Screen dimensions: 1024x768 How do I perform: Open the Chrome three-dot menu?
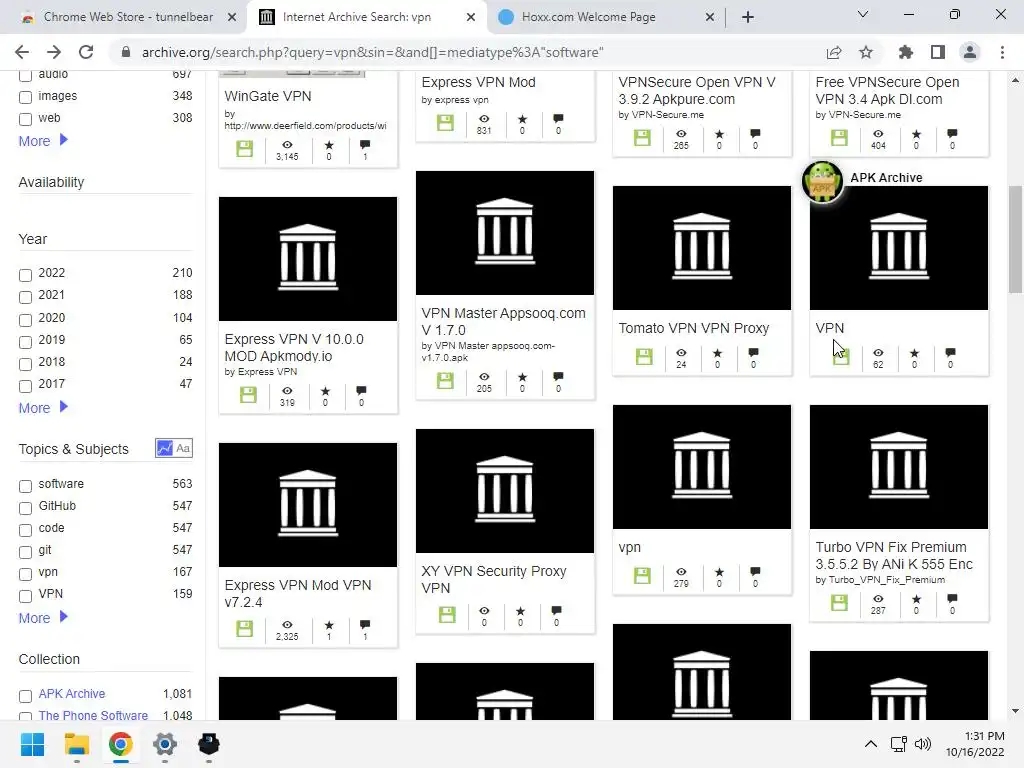pos(1002,52)
